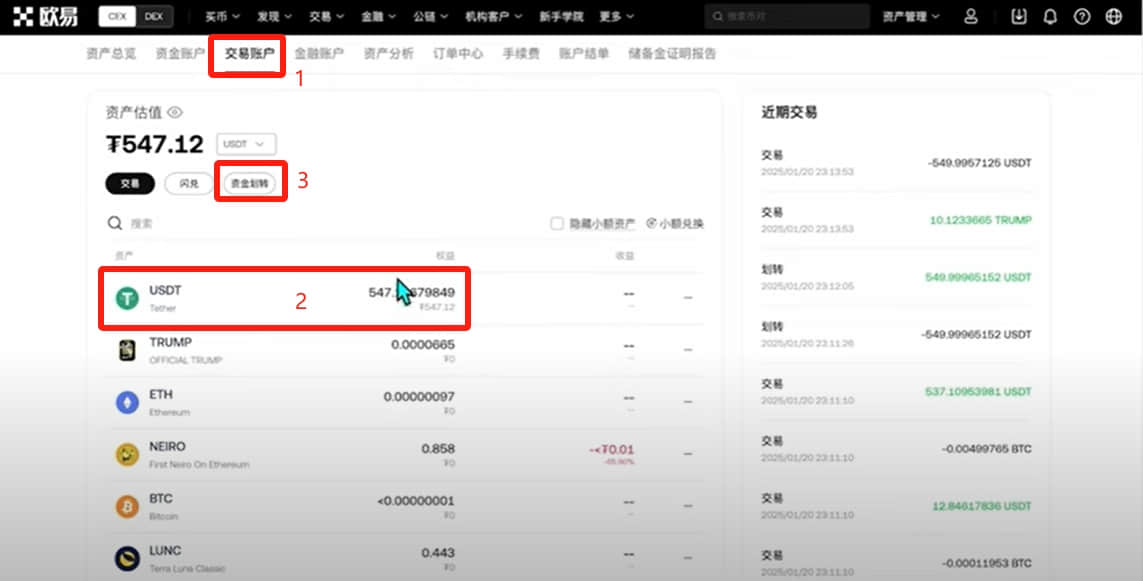Viewport: 1143px width, 581px height.
Task: Click the USDT Tether coin icon
Action: (x=128, y=297)
